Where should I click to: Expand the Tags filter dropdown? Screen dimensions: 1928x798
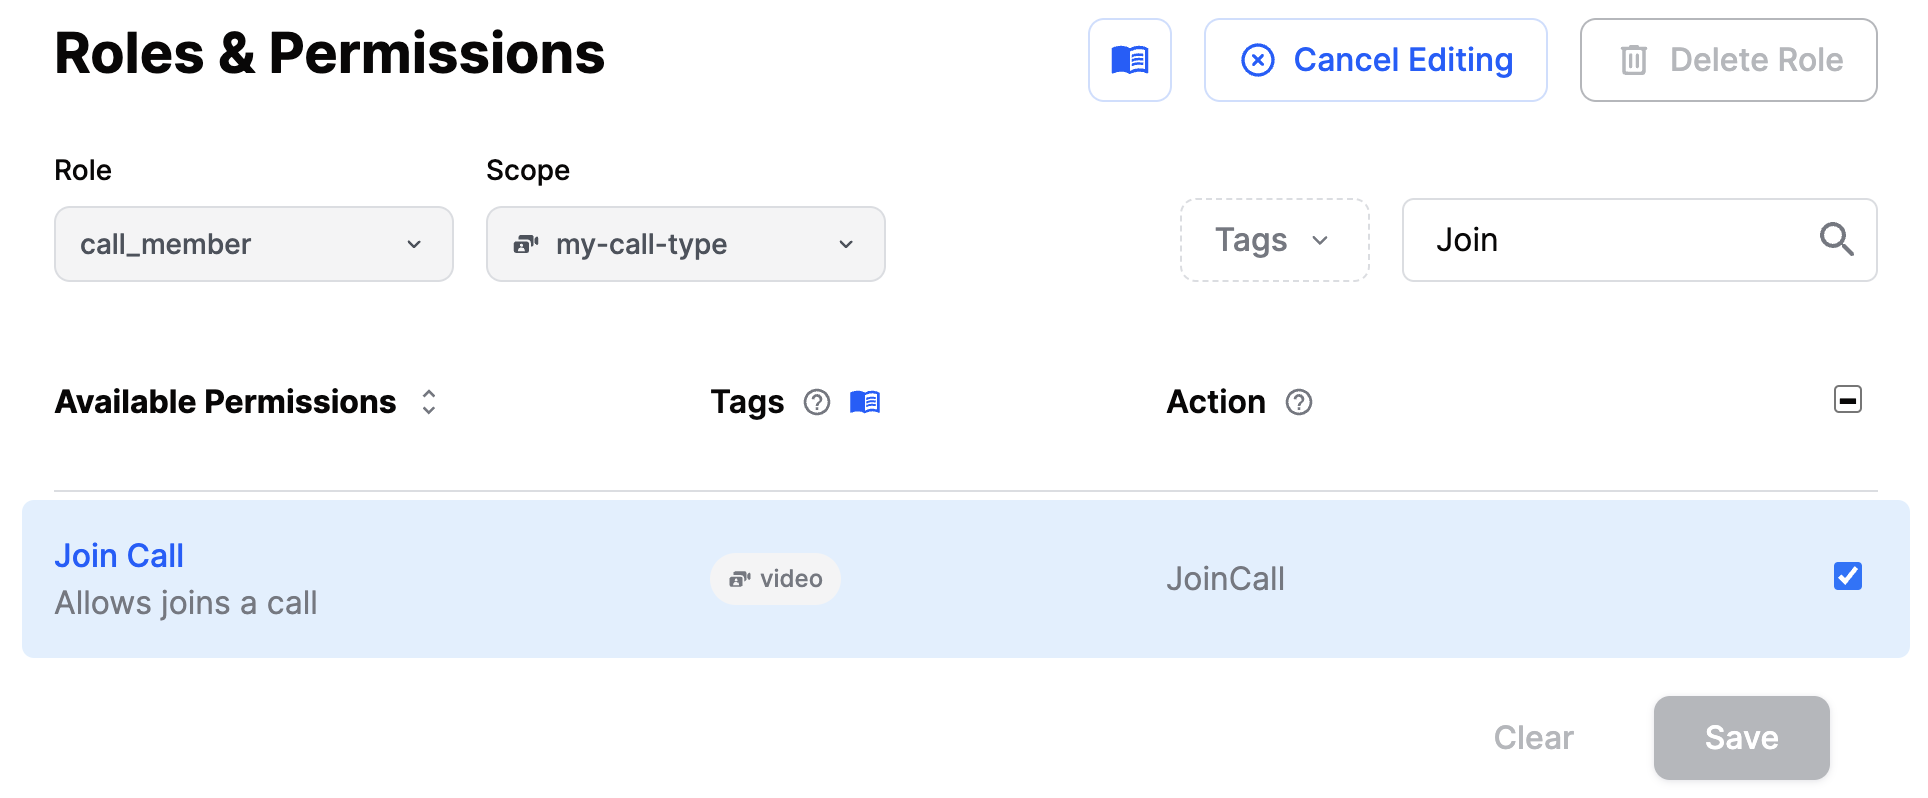pyautogui.click(x=1274, y=240)
